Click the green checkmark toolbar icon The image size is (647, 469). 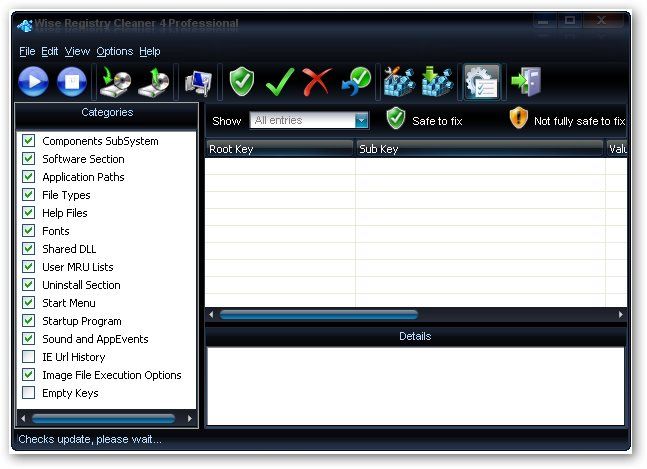[x=280, y=82]
